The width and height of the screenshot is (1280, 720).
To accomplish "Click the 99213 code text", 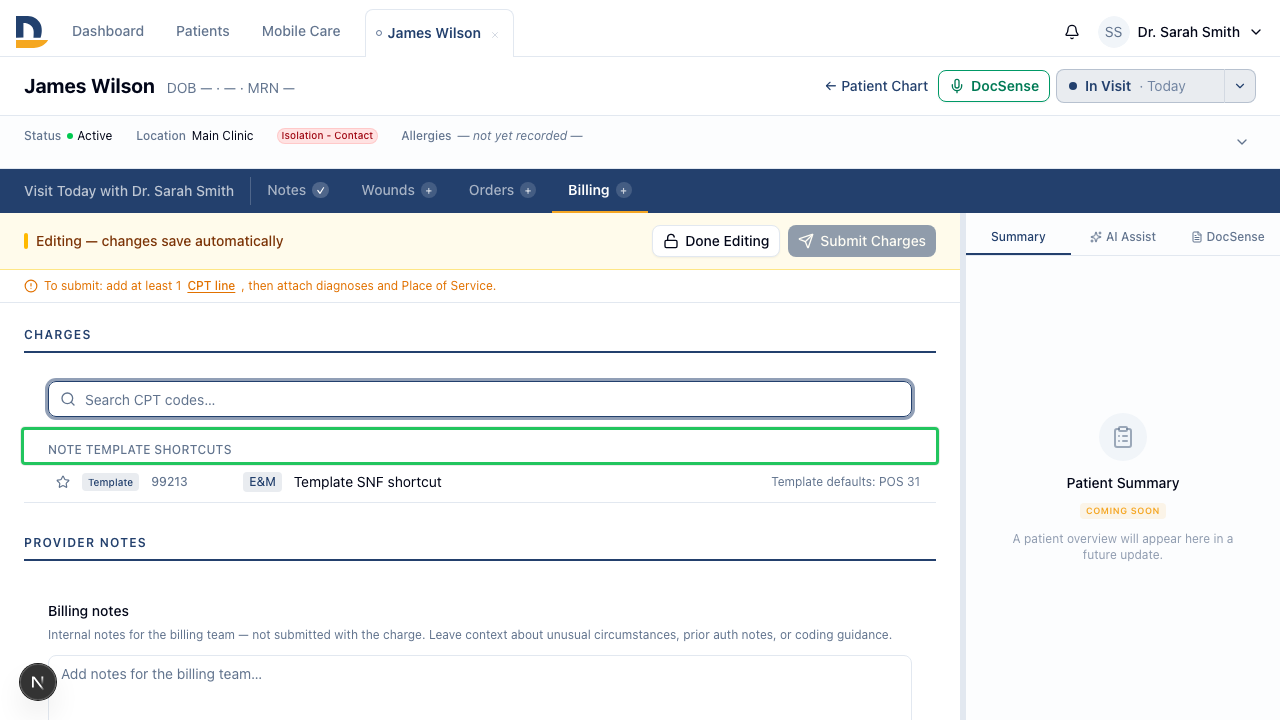I will tap(170, 482).
